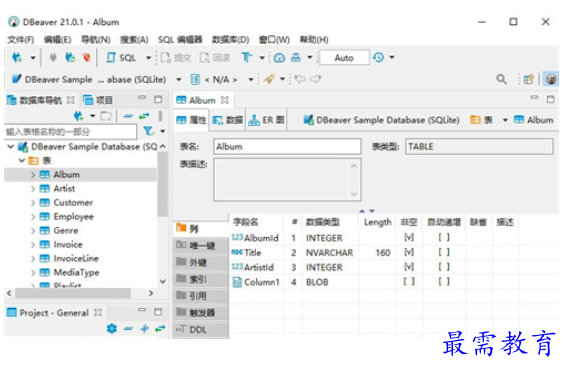
Task: Click the navigator link with editor icon
Action: [144, 116]
